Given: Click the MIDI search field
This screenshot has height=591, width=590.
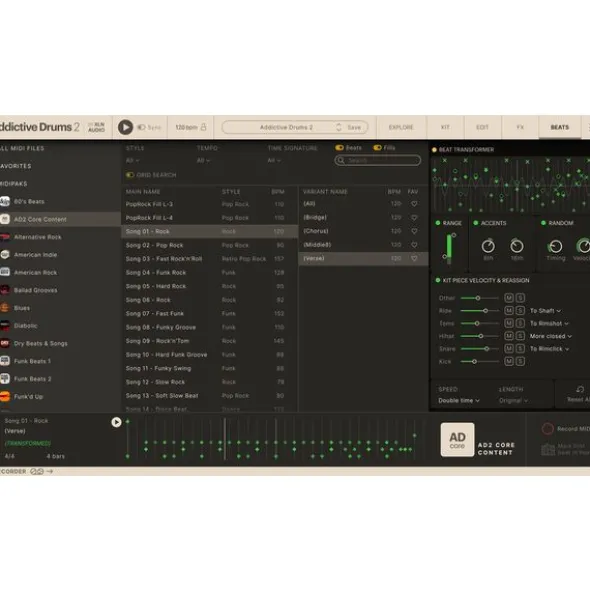Looking at the screenshot, I should tap(378, 161).
